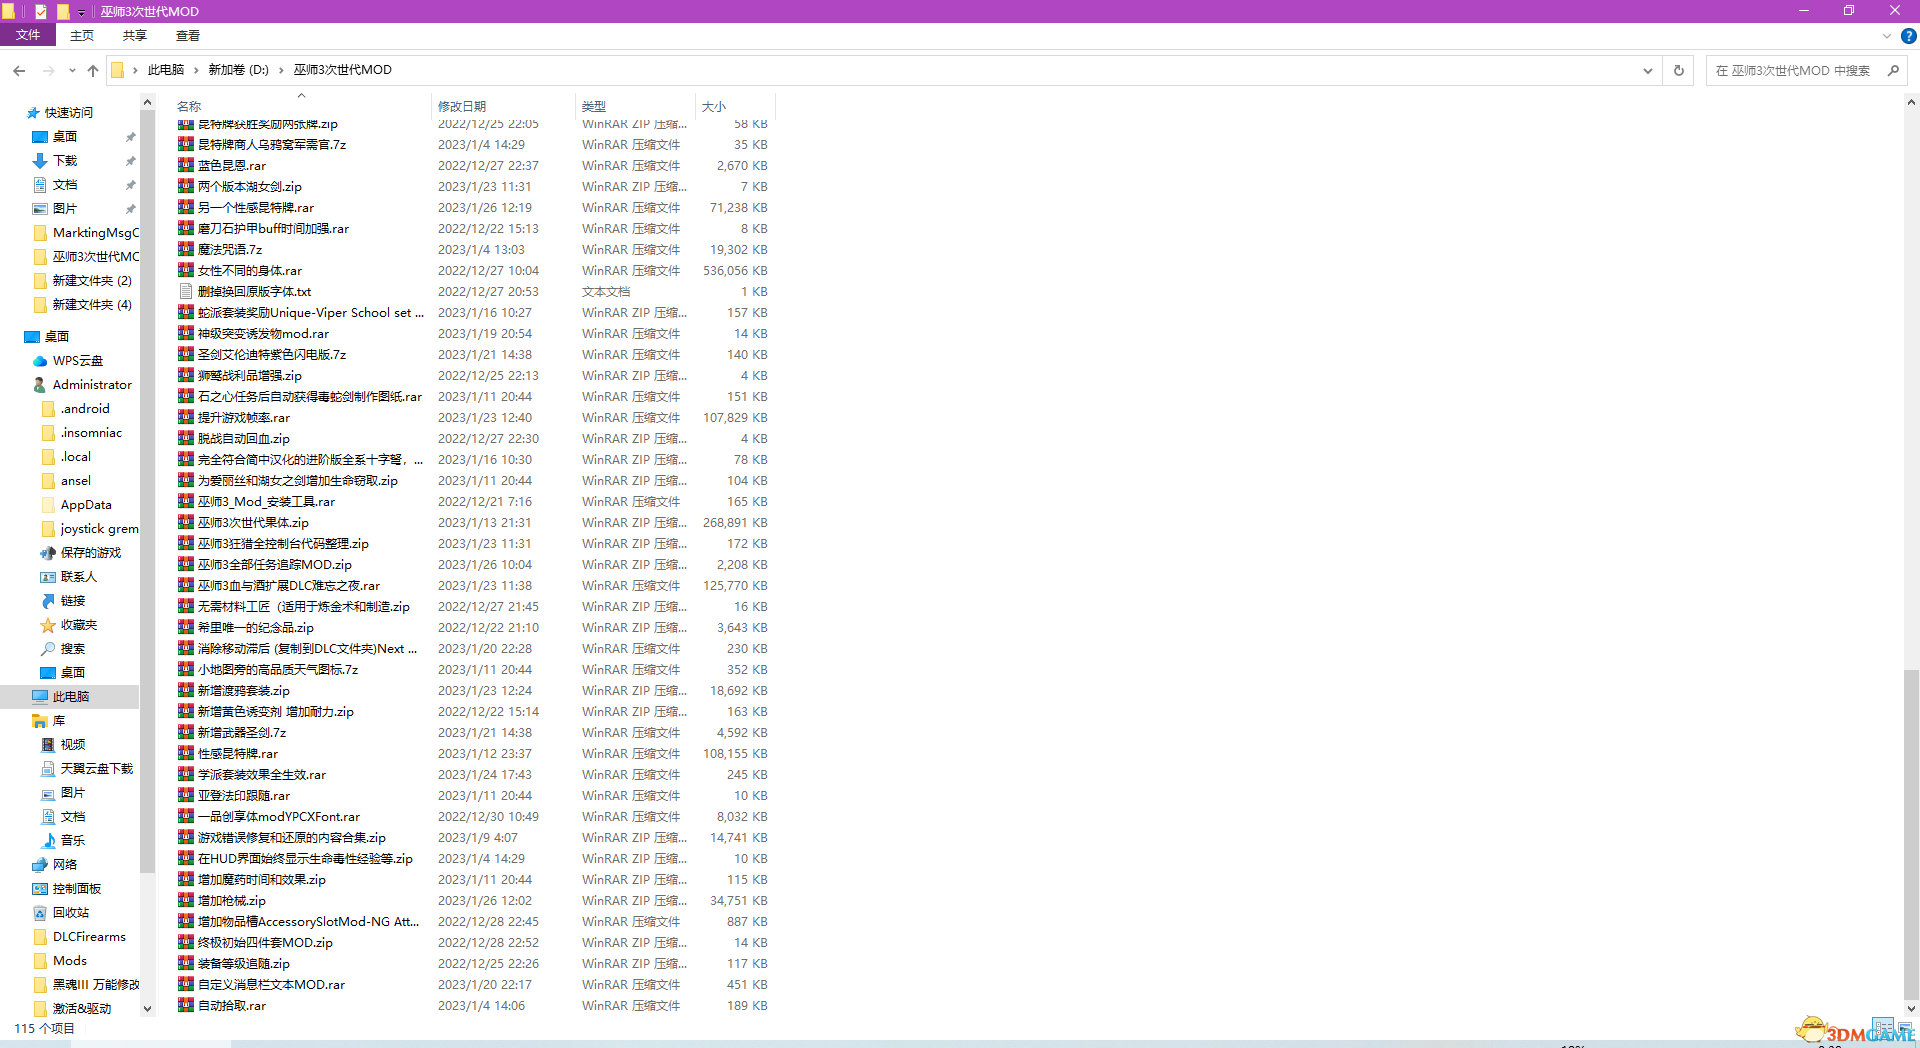Select the 删掉换回原版字体.txt file icon
The height and width of the screenshot is (1048, 1920).
(x=186, y=292)
